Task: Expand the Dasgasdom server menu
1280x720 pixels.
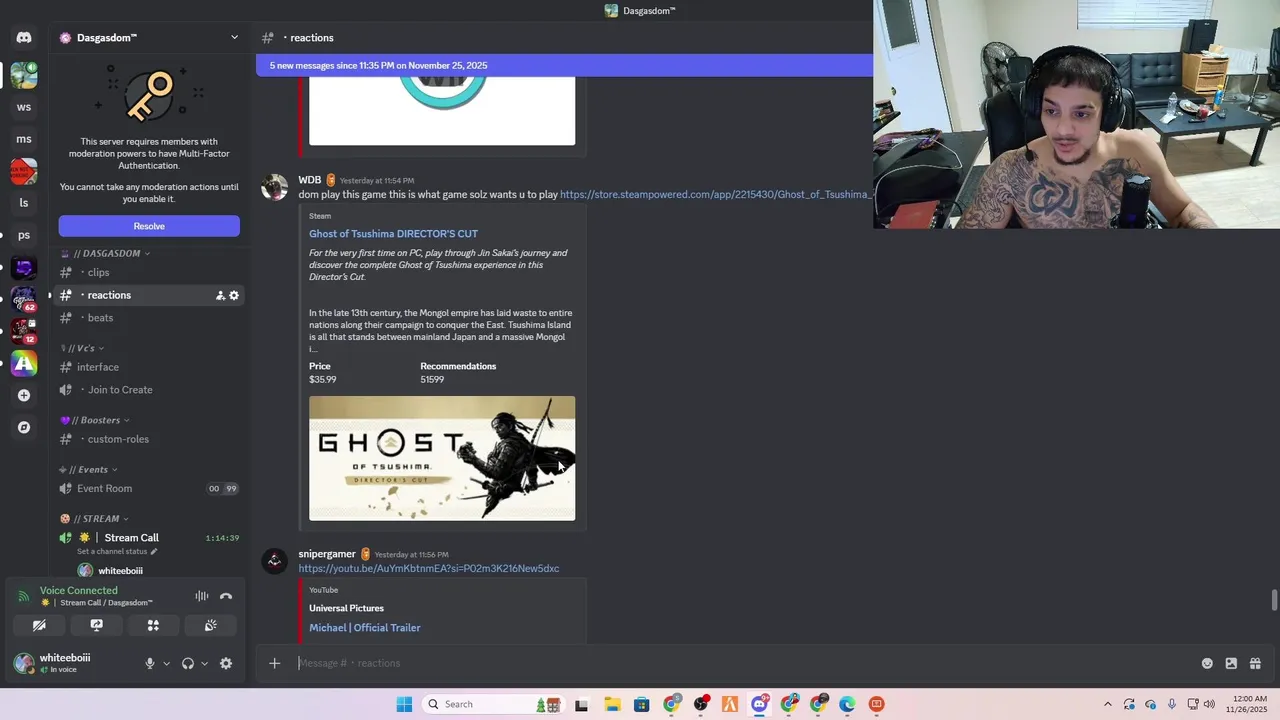Action: click(234, 37)
